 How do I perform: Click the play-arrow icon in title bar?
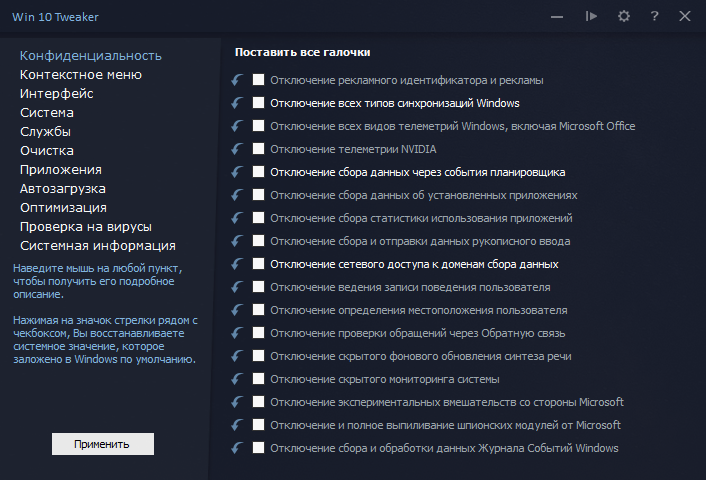point(591,16)
